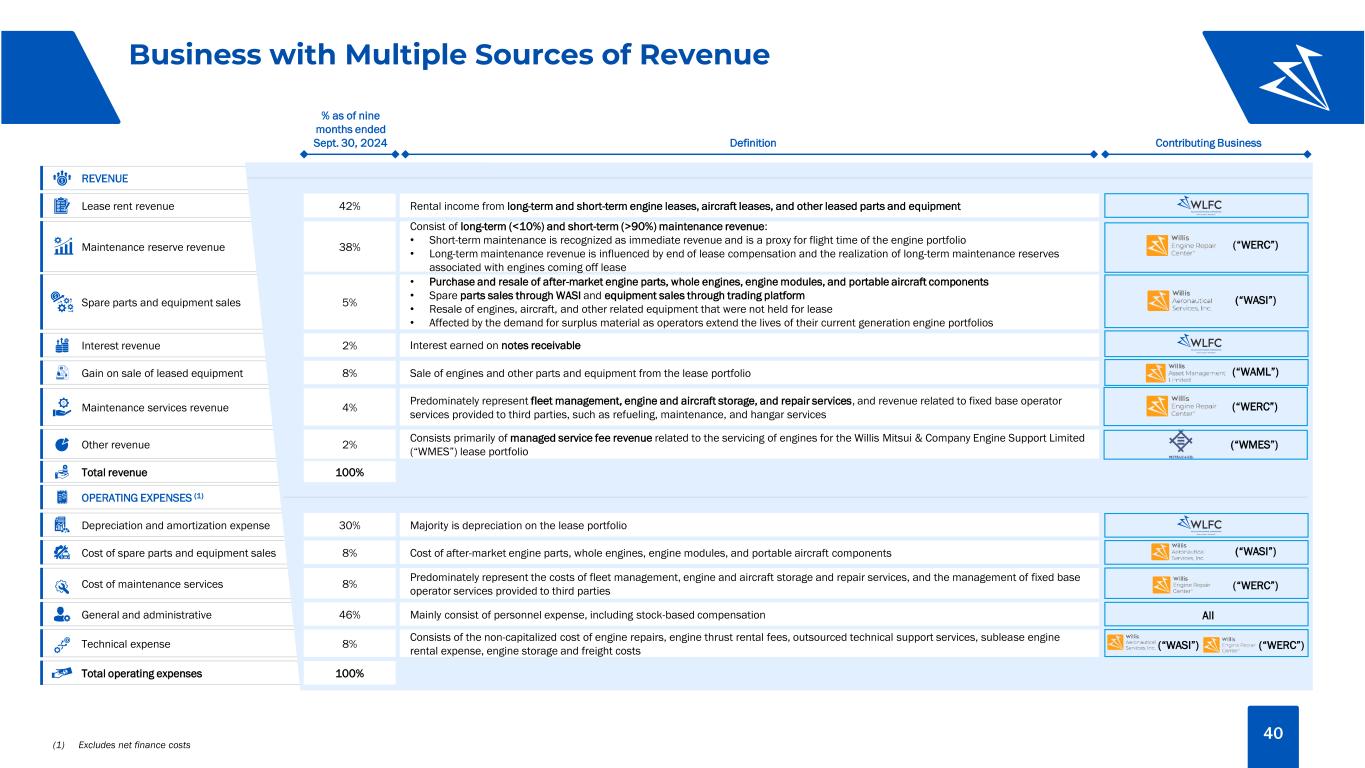Click the Cost of maintenance services icon
The height and width of the screenshot is (768, 1365).
click(63, 584)
